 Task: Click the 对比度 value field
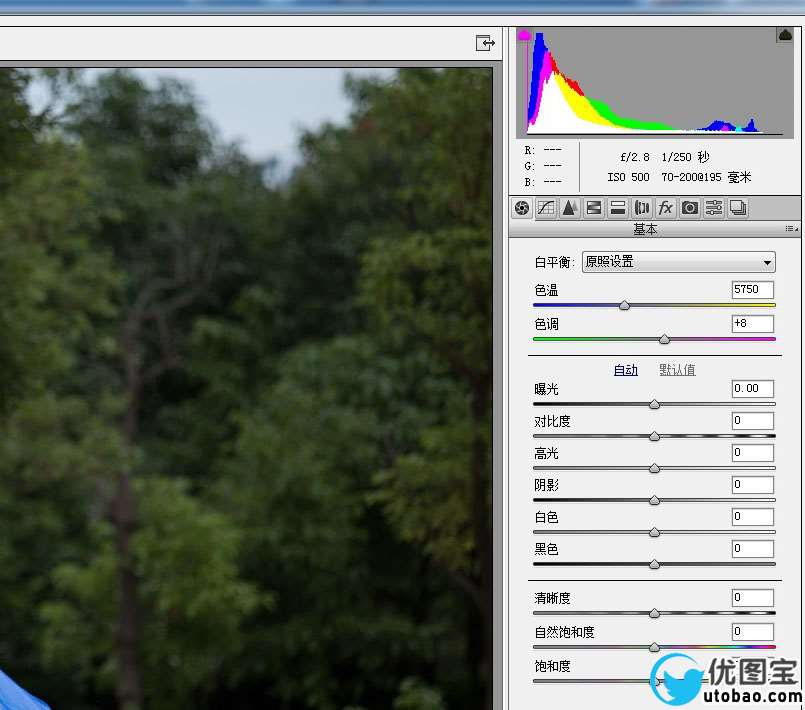[x=753, y=421]
